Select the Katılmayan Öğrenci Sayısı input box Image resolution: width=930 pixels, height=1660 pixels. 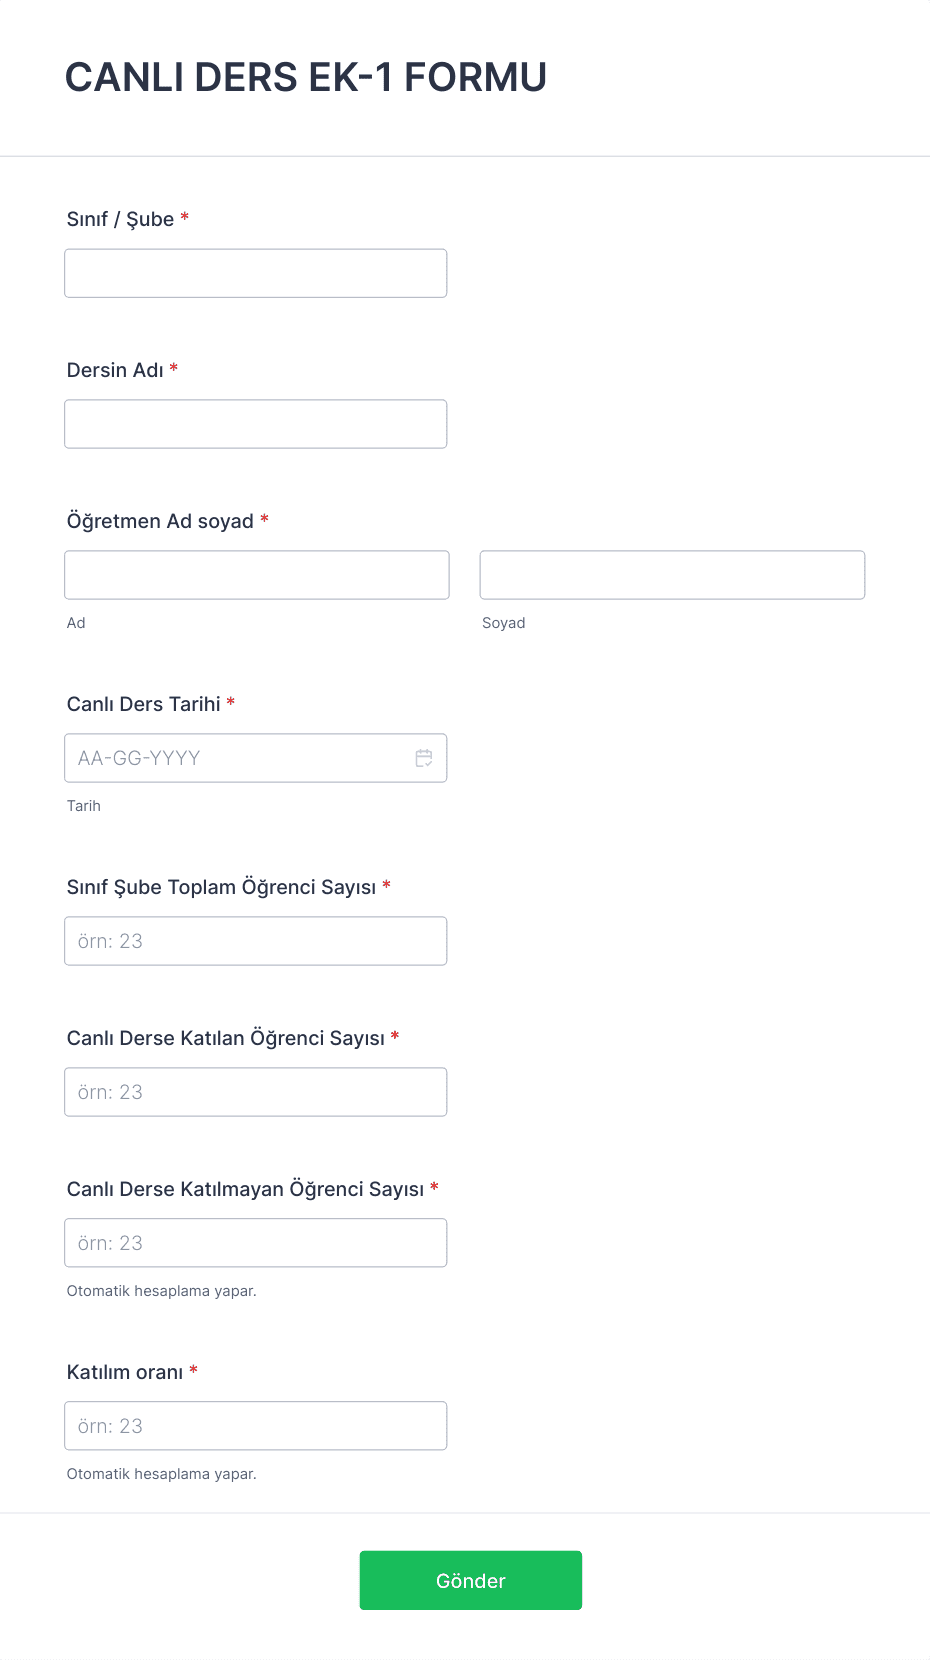(x=256, y=1243)
